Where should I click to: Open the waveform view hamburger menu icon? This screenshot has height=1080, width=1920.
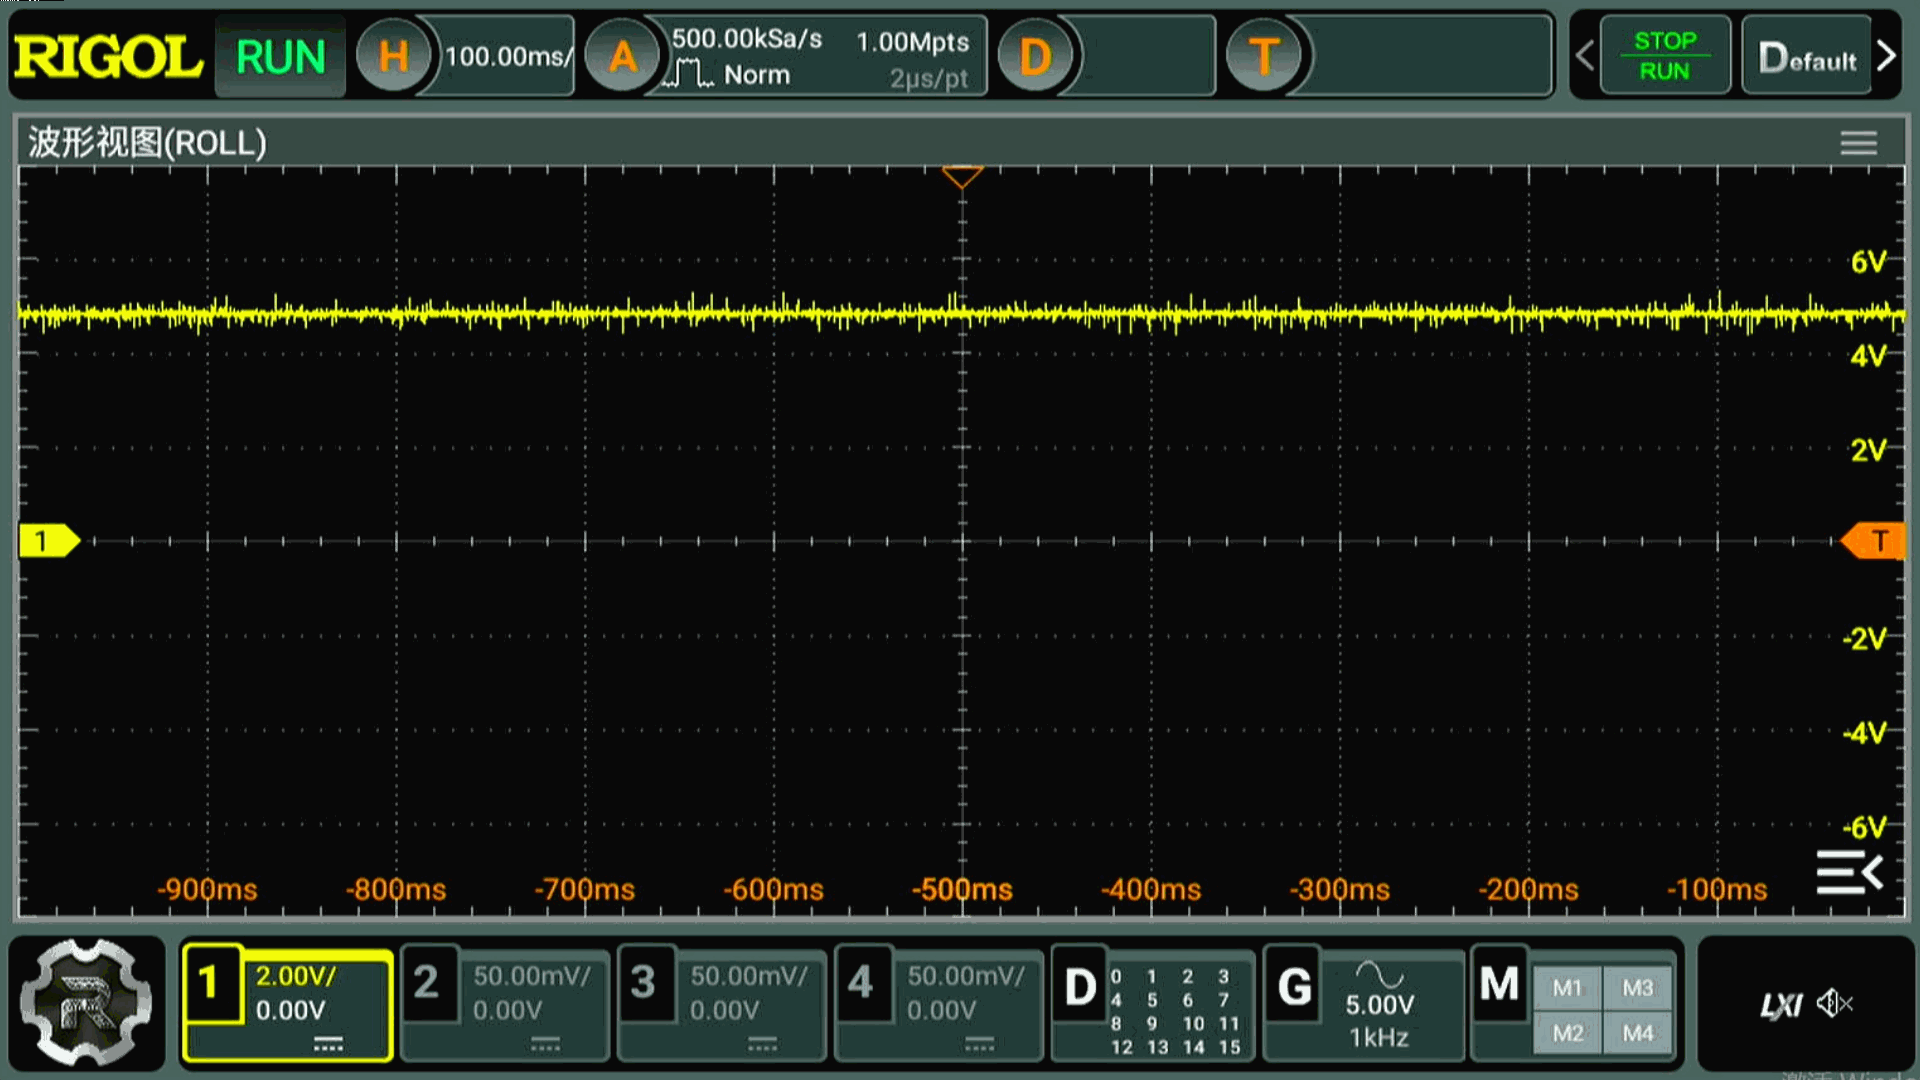tap(1858, 143)
